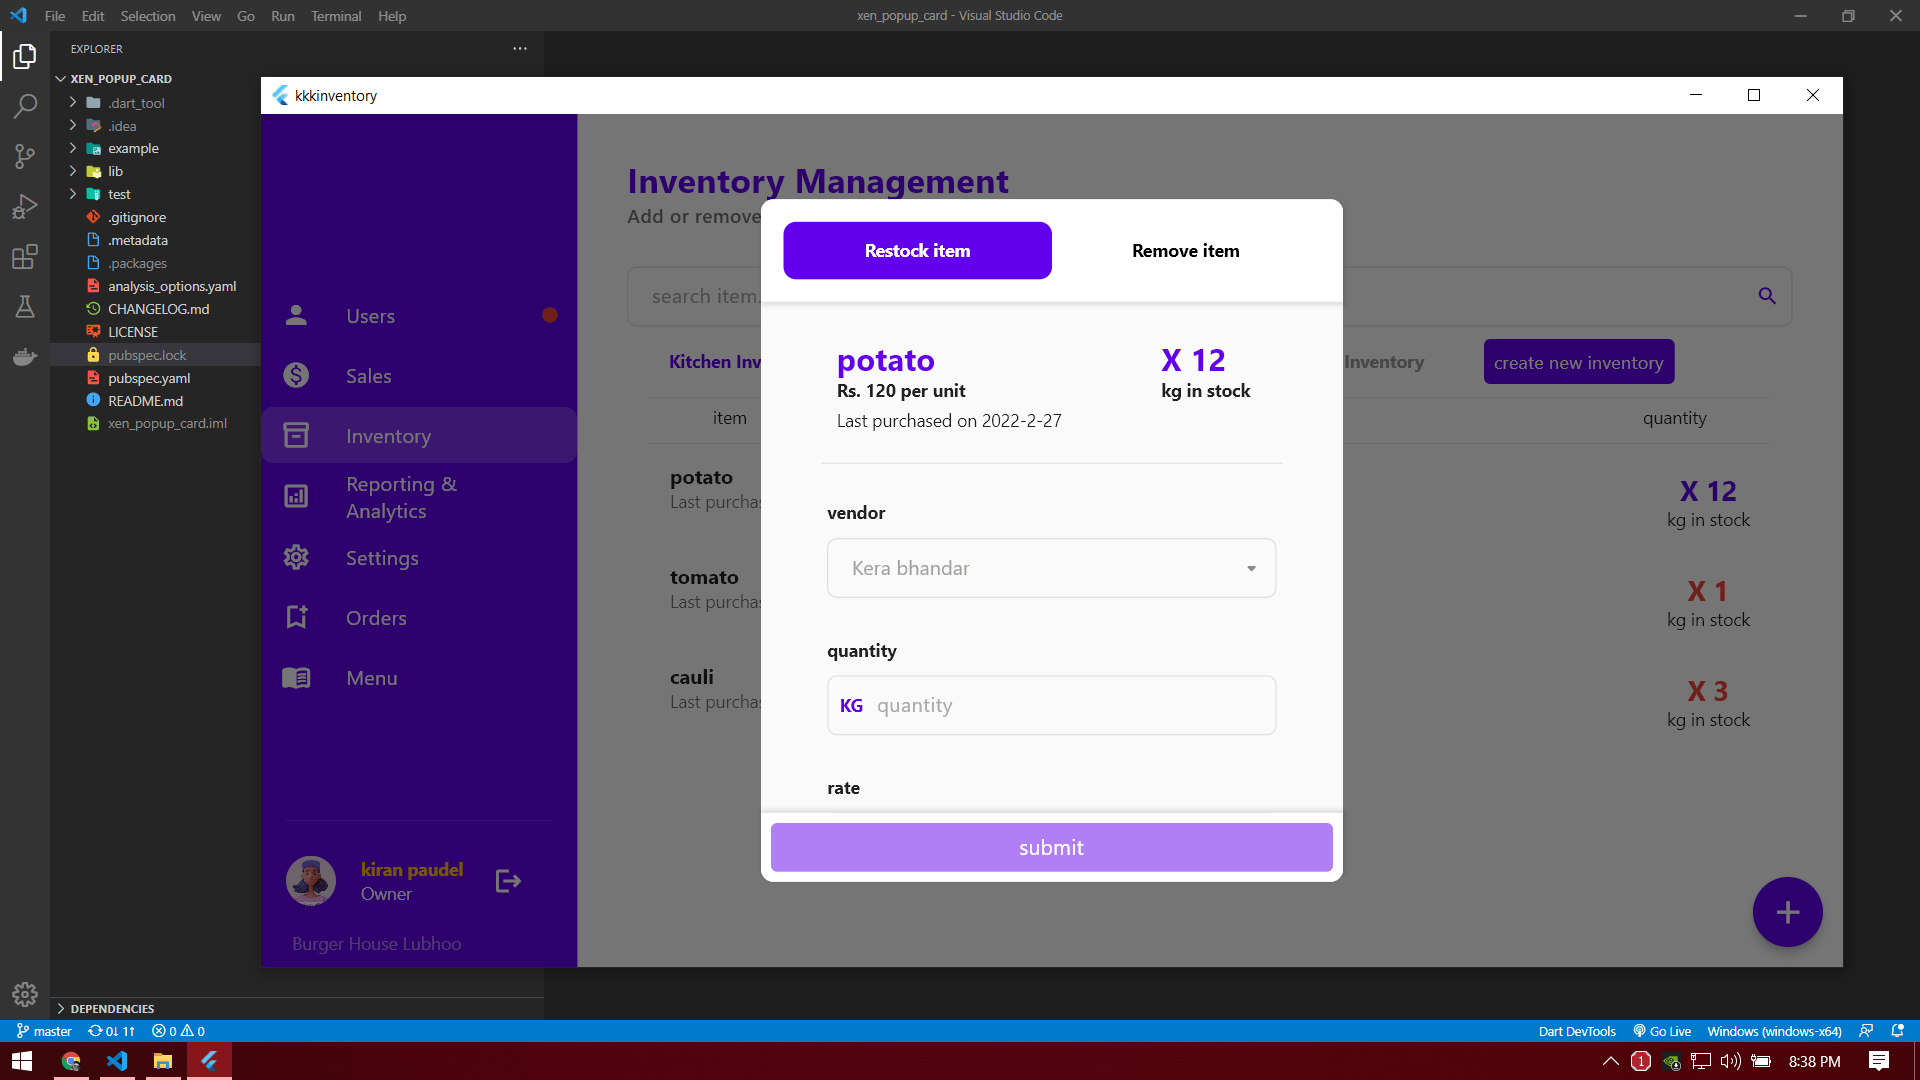Viewport: 1920px width, 1080px height.
Task: Open the Search view in VS Code activity bar
Action: pos(24,106)
